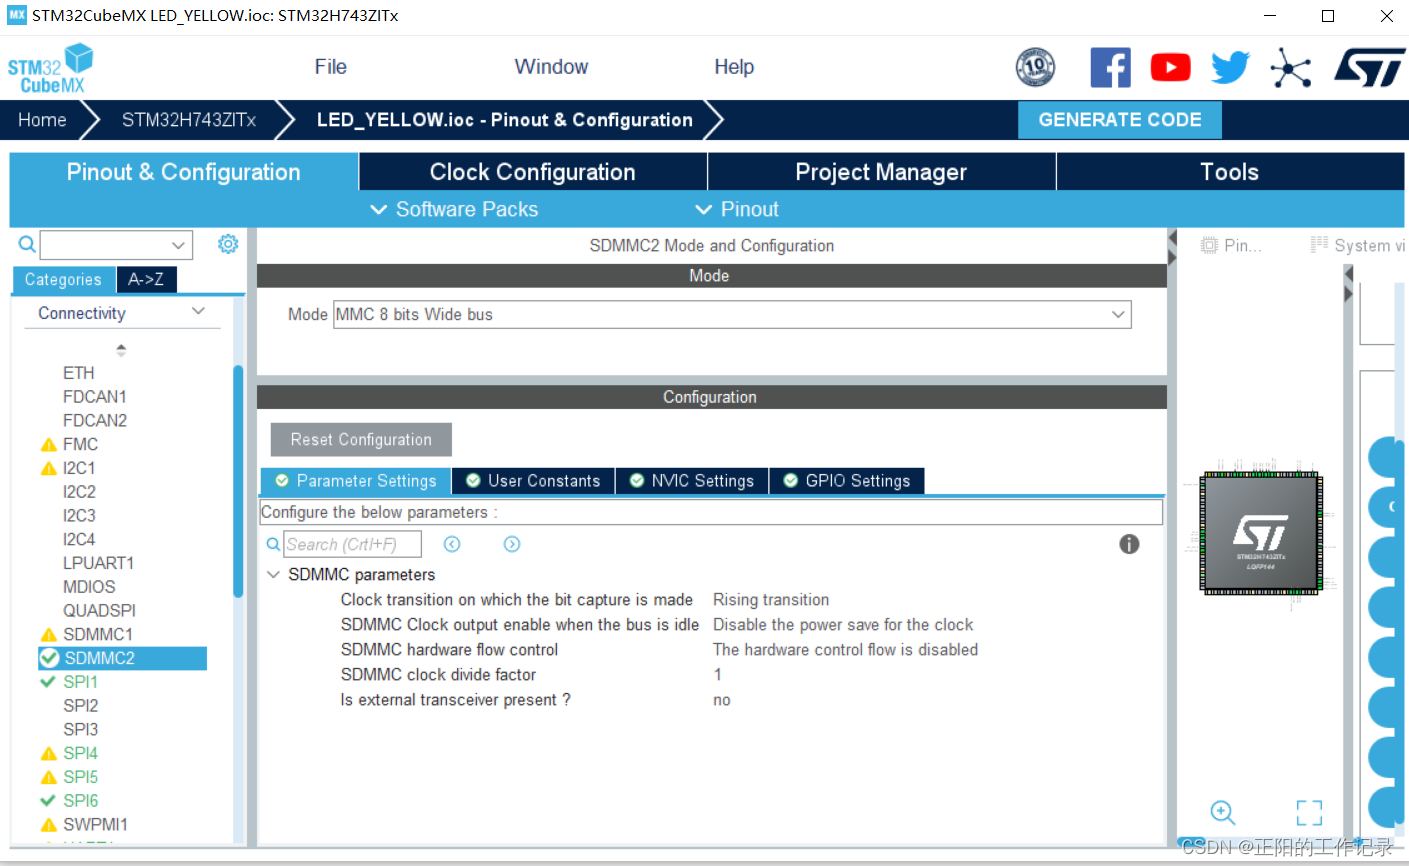The image size is (1409, 866).
Task: Open the Help menu
Action: (734, 67)
